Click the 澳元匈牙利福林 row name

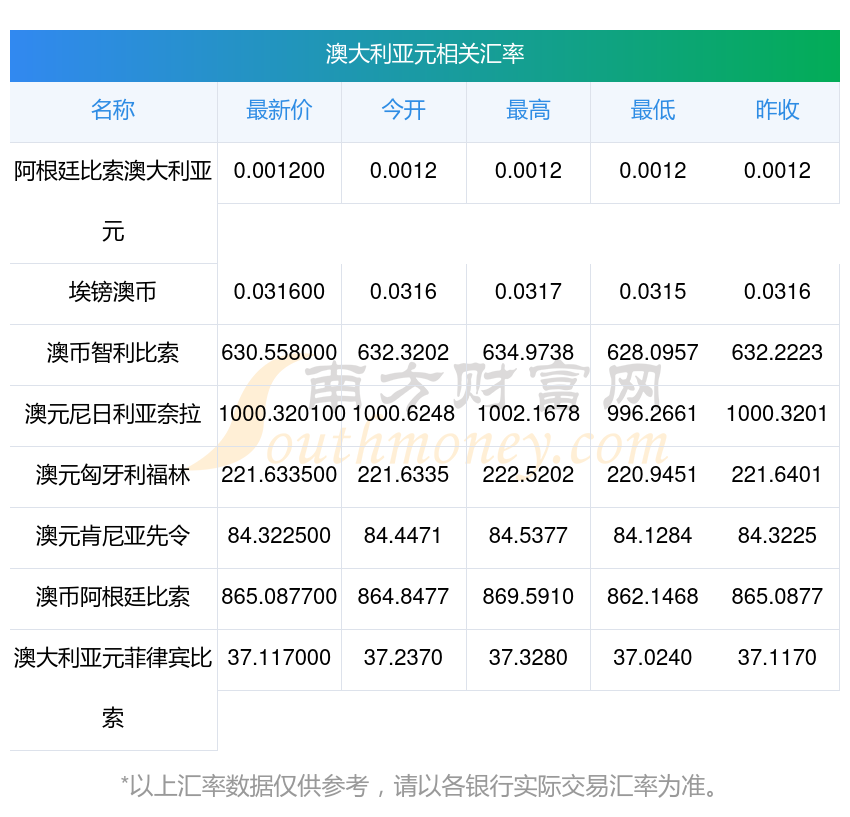pos(113,475)
